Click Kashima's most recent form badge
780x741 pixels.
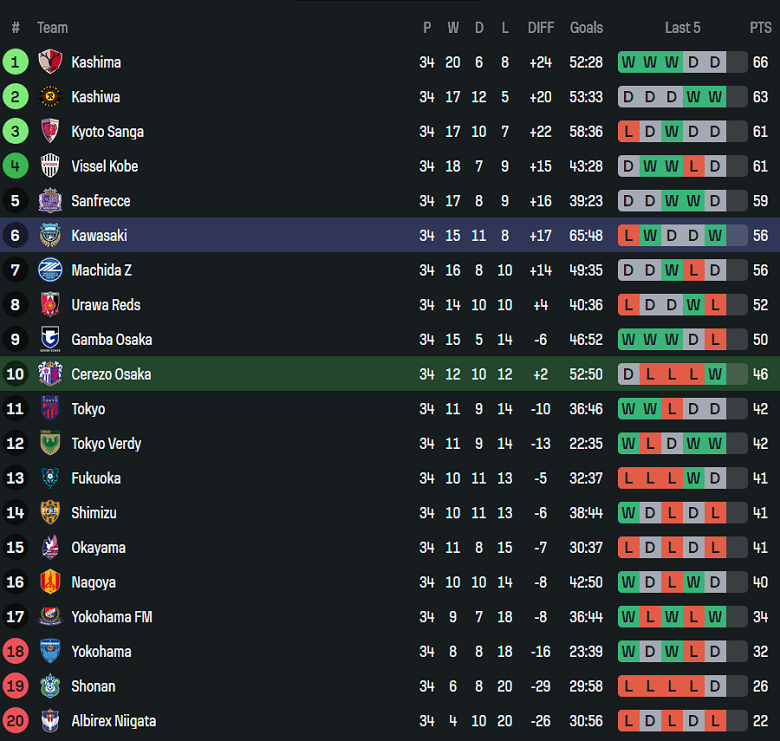tap(715, 62)
